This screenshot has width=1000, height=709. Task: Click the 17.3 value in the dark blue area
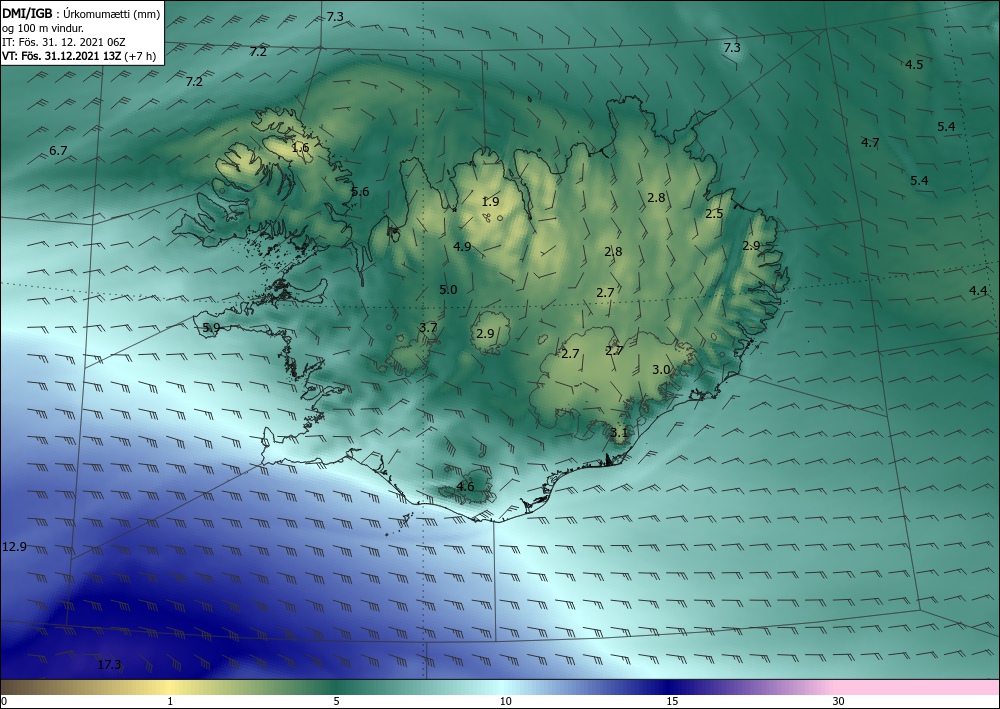pos(110,665)
